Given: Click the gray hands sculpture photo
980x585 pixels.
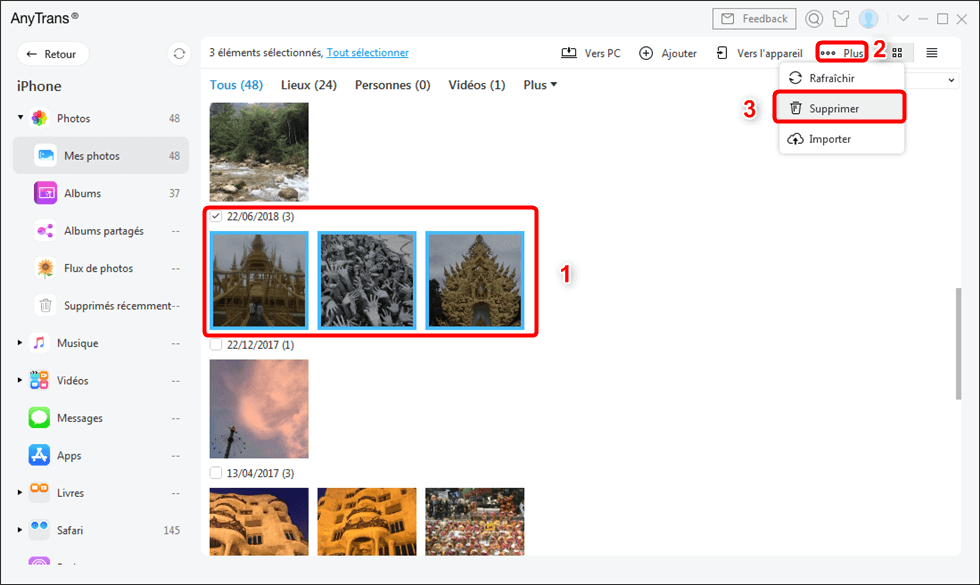Looking at the screenshot, I should 367,280.
